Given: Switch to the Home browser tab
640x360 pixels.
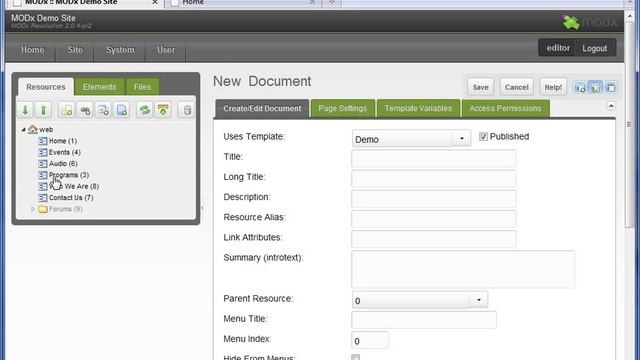Looking at the screenshot, I should point(245,2).
